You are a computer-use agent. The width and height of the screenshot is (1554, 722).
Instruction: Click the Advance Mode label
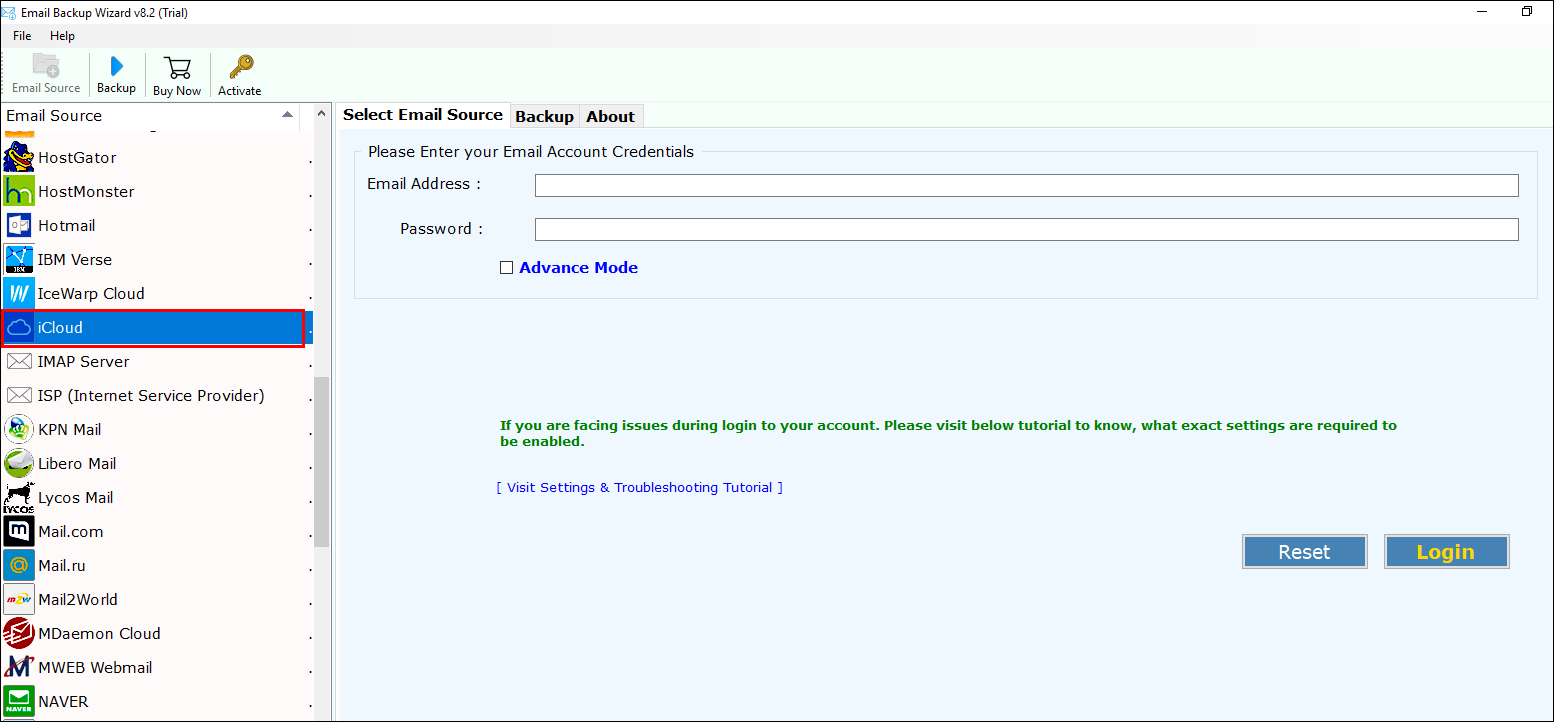(578, 268)
